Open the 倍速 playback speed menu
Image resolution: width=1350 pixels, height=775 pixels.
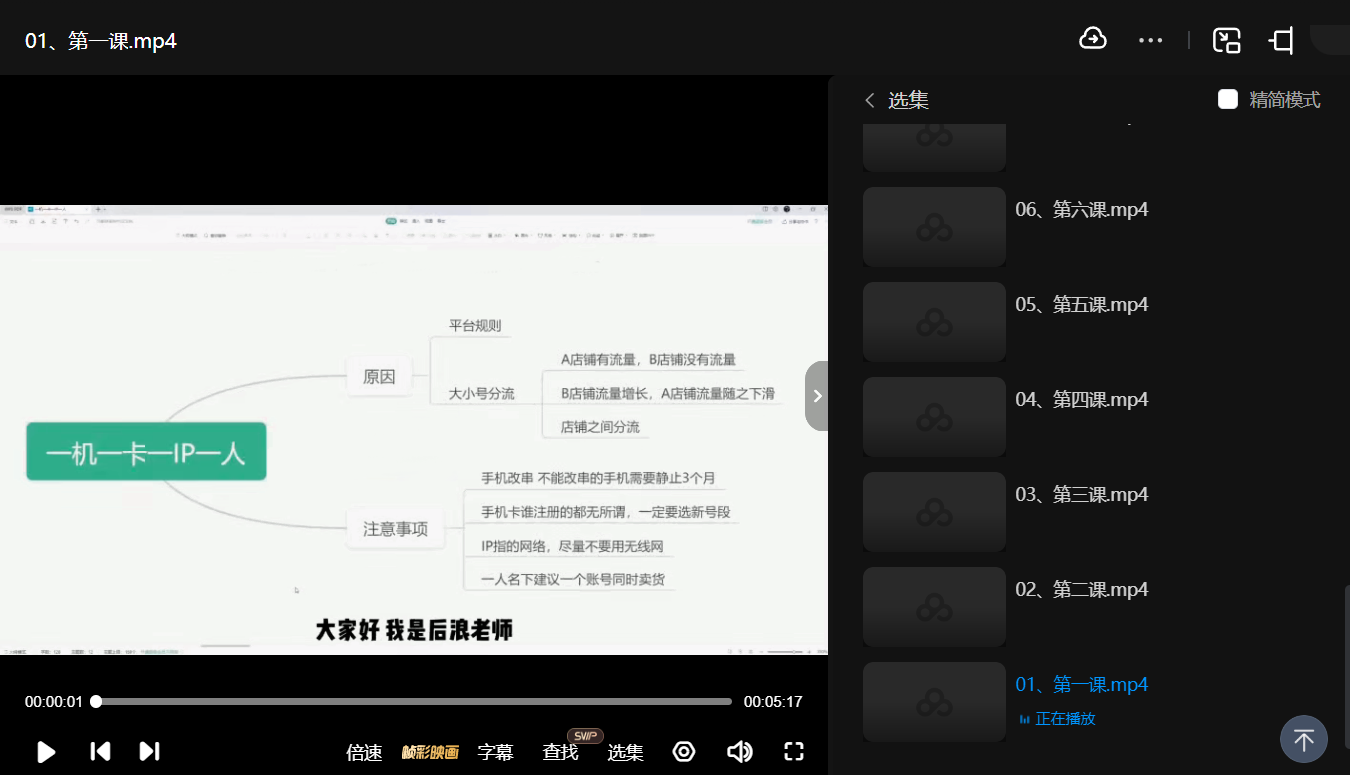(x=364, y=753)
